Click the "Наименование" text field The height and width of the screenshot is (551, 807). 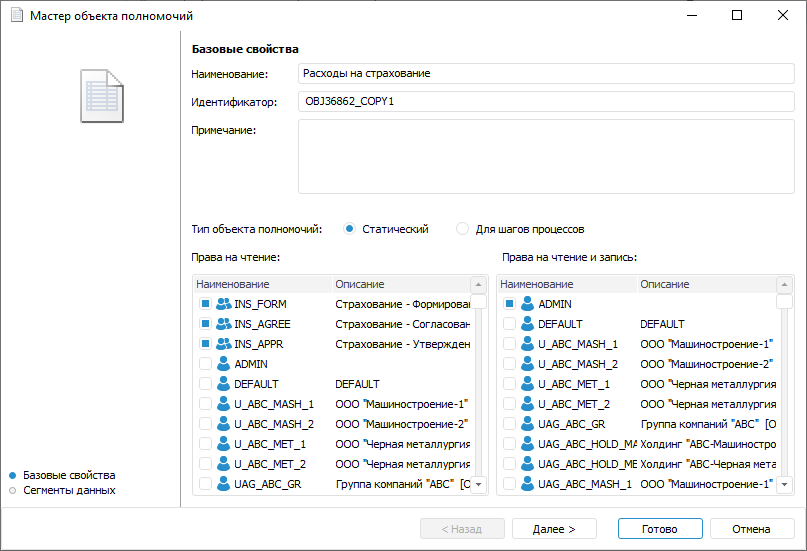point(545,74)
